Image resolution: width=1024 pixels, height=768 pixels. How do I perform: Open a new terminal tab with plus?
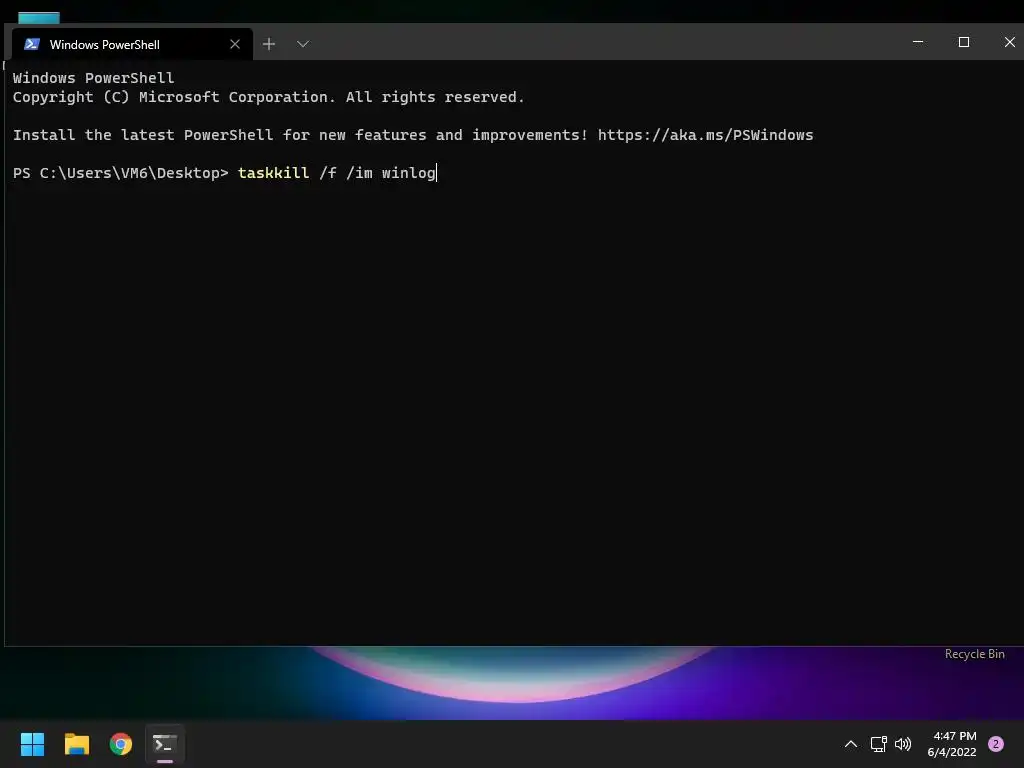tap(269, 44)
